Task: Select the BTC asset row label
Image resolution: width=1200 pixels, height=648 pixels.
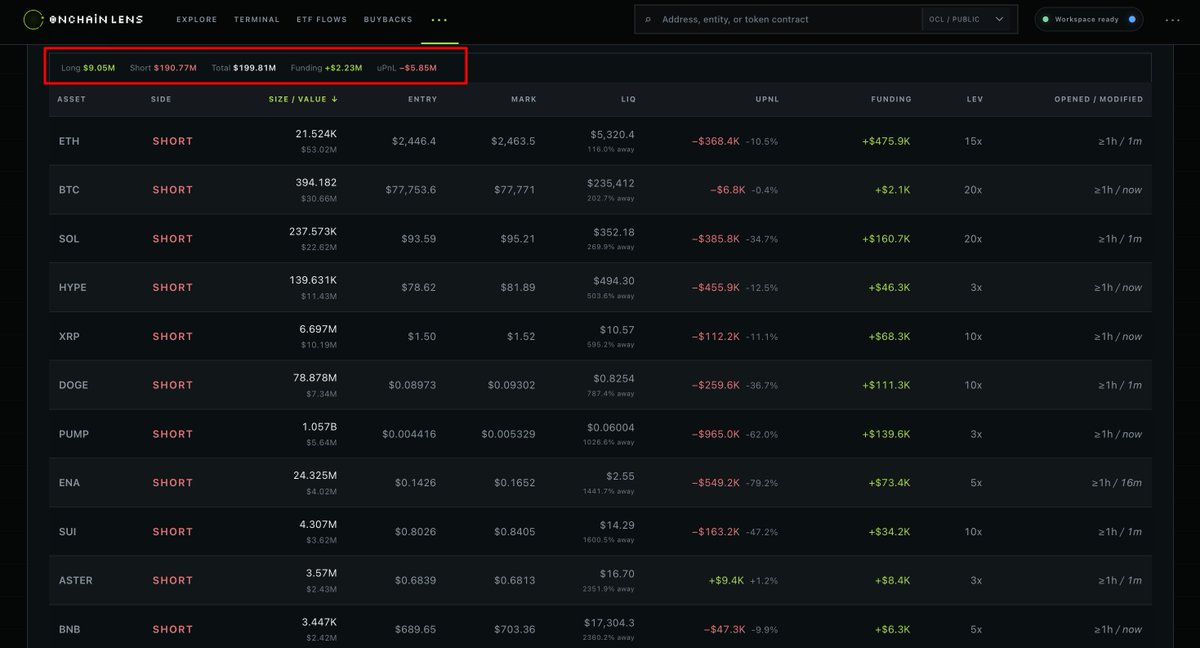Action: click(69, 190)
